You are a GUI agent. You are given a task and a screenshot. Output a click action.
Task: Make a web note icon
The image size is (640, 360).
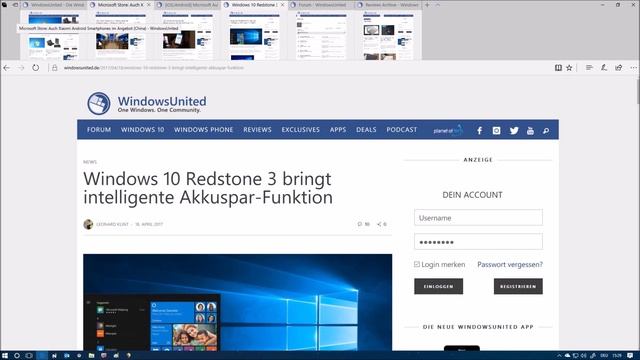pos(604,68)
